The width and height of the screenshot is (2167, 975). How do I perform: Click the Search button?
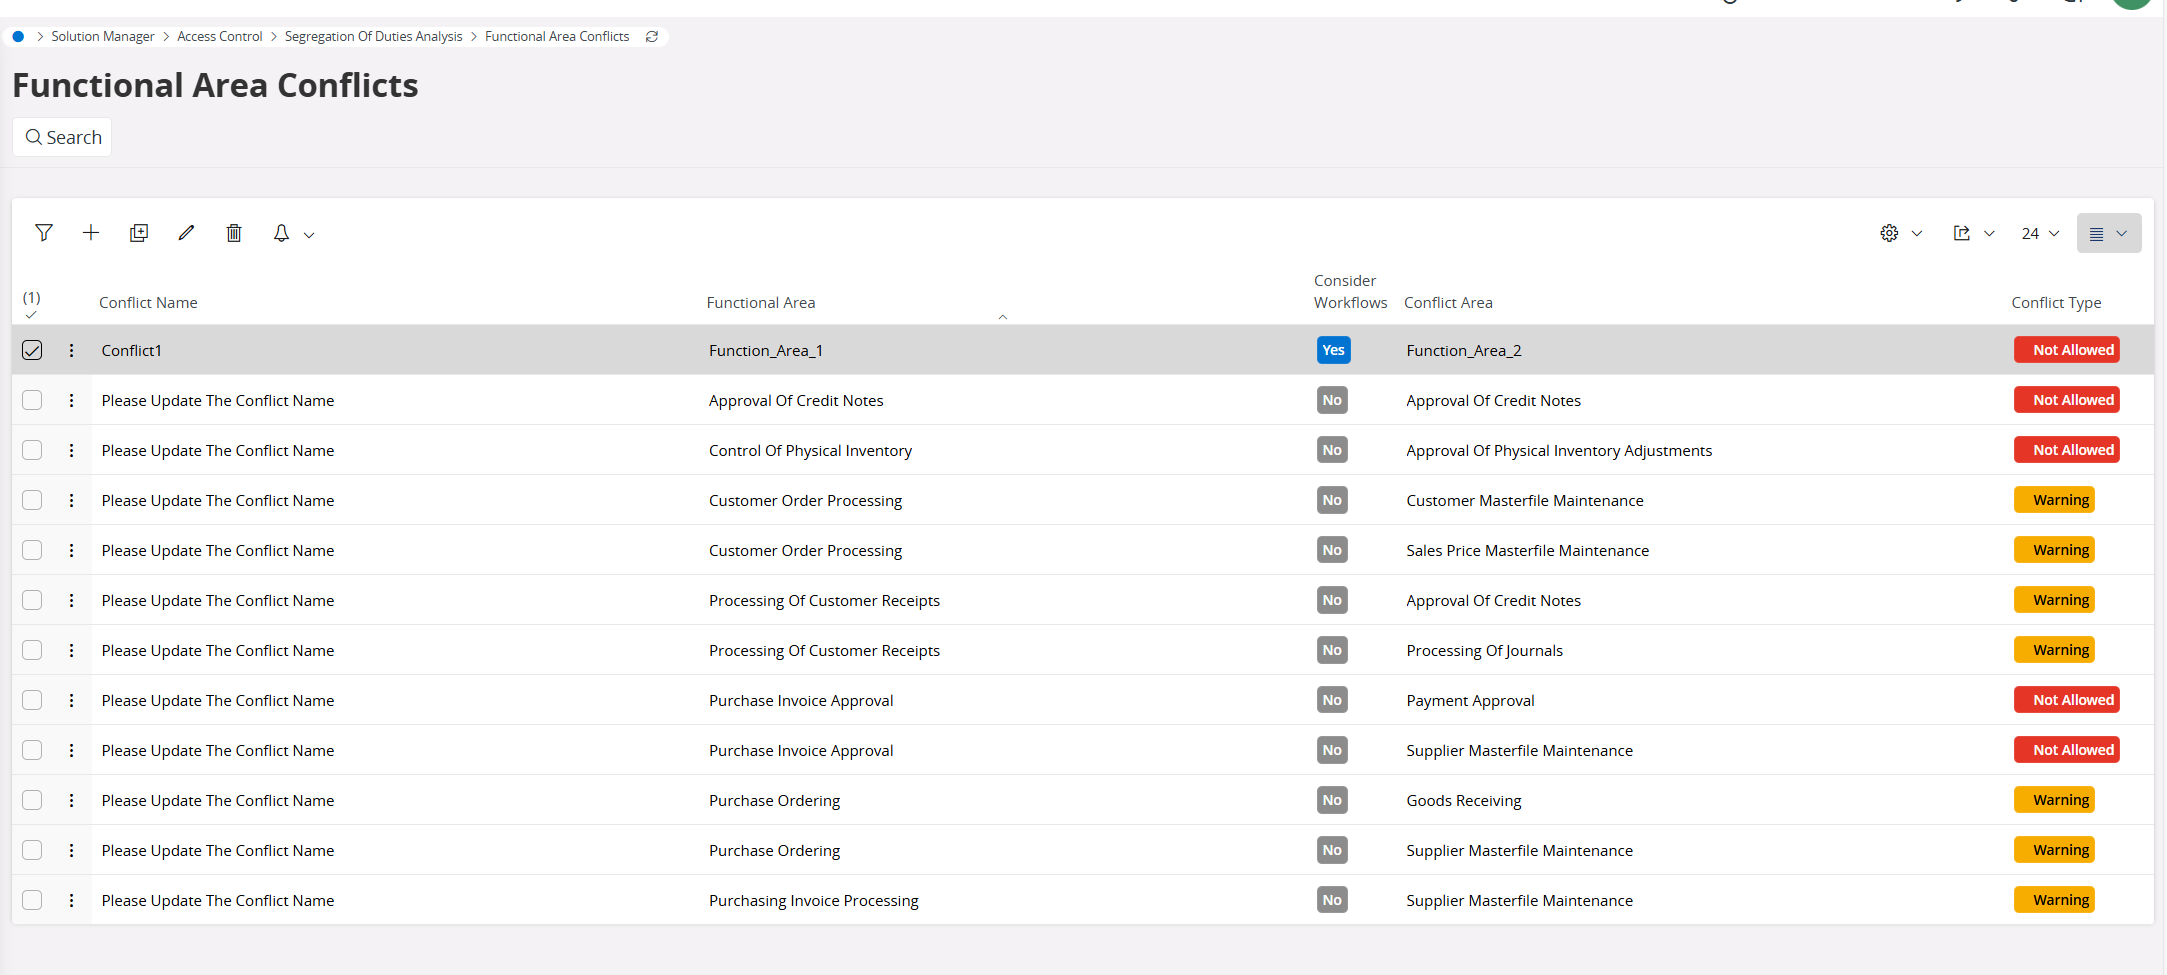click(x=63, y=137)
